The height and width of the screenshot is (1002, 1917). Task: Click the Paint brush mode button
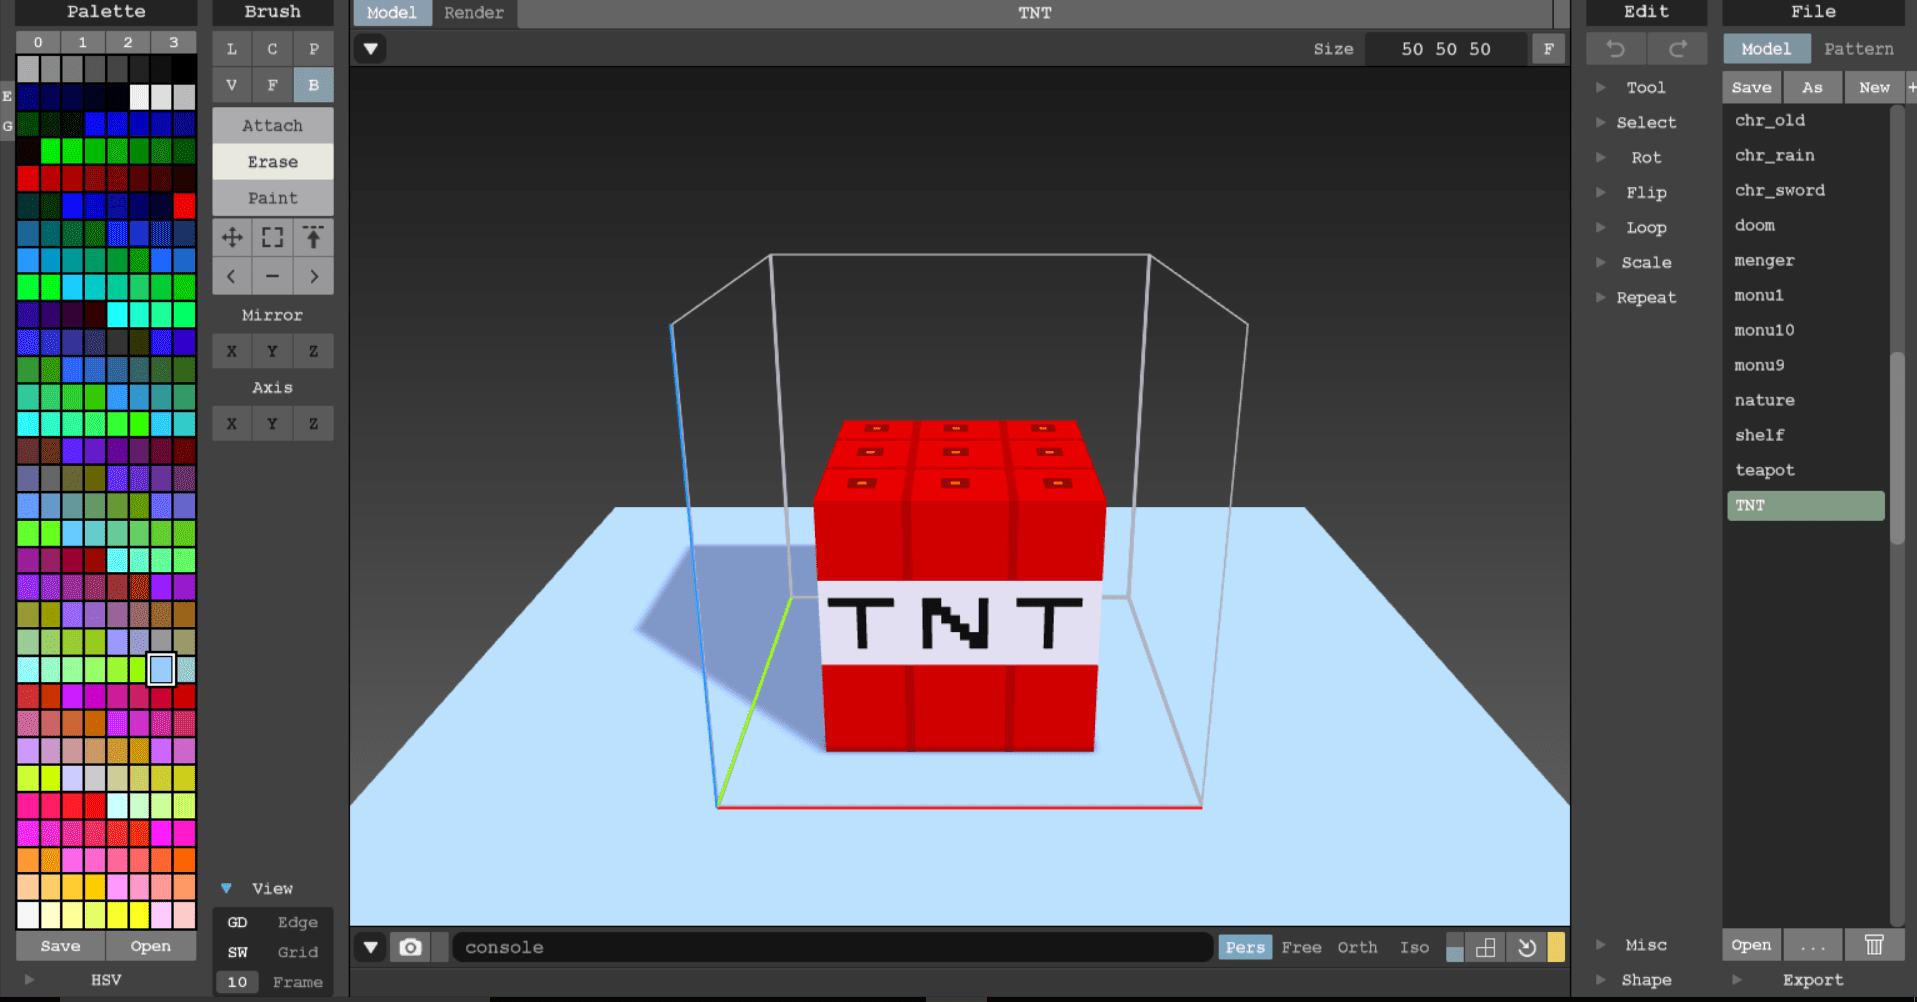(272, 198)
